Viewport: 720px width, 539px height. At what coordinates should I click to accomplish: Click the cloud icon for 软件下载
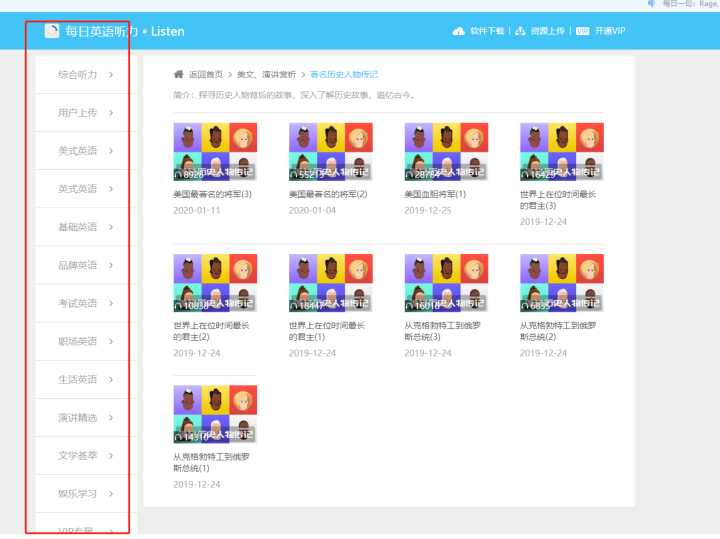(x=458, y=31)
